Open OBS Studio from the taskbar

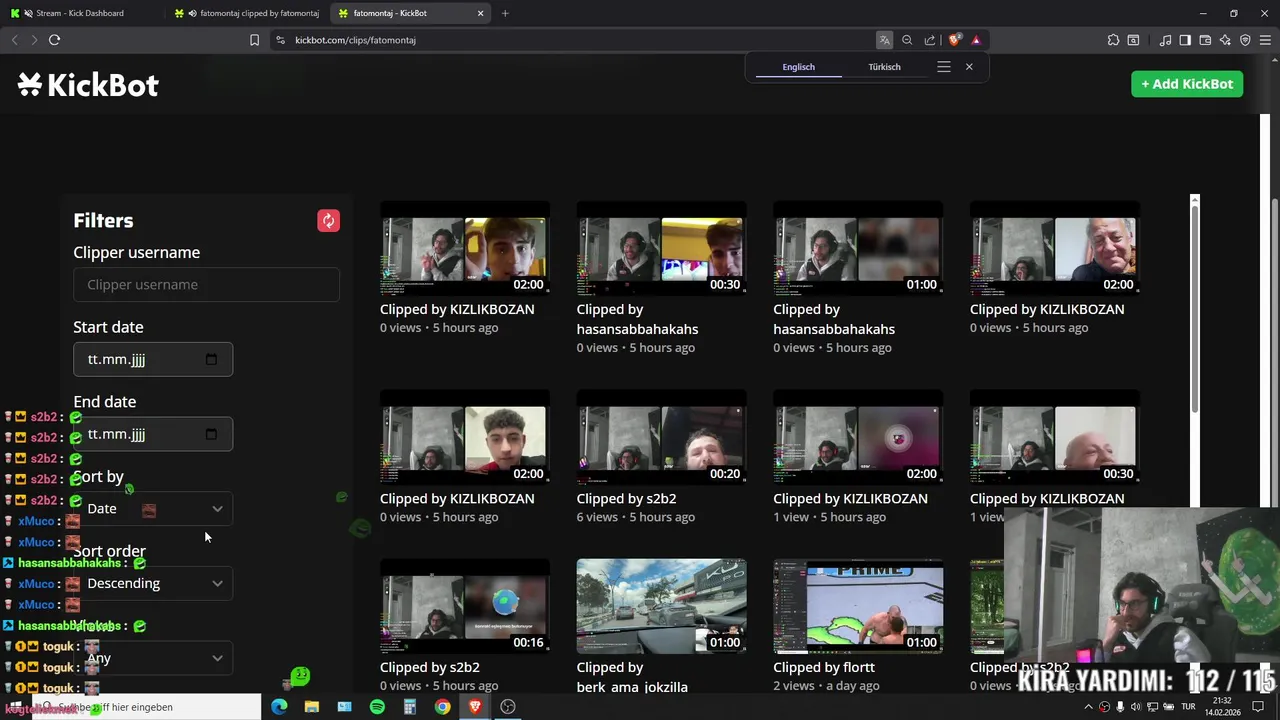click(x=508, y=707)
